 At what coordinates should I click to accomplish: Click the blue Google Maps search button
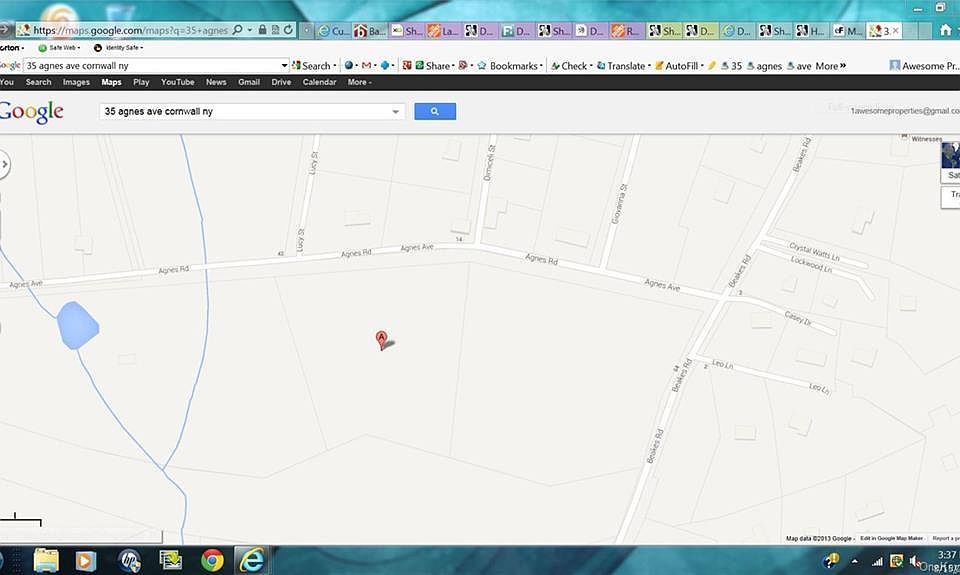[x=434, y=112]
